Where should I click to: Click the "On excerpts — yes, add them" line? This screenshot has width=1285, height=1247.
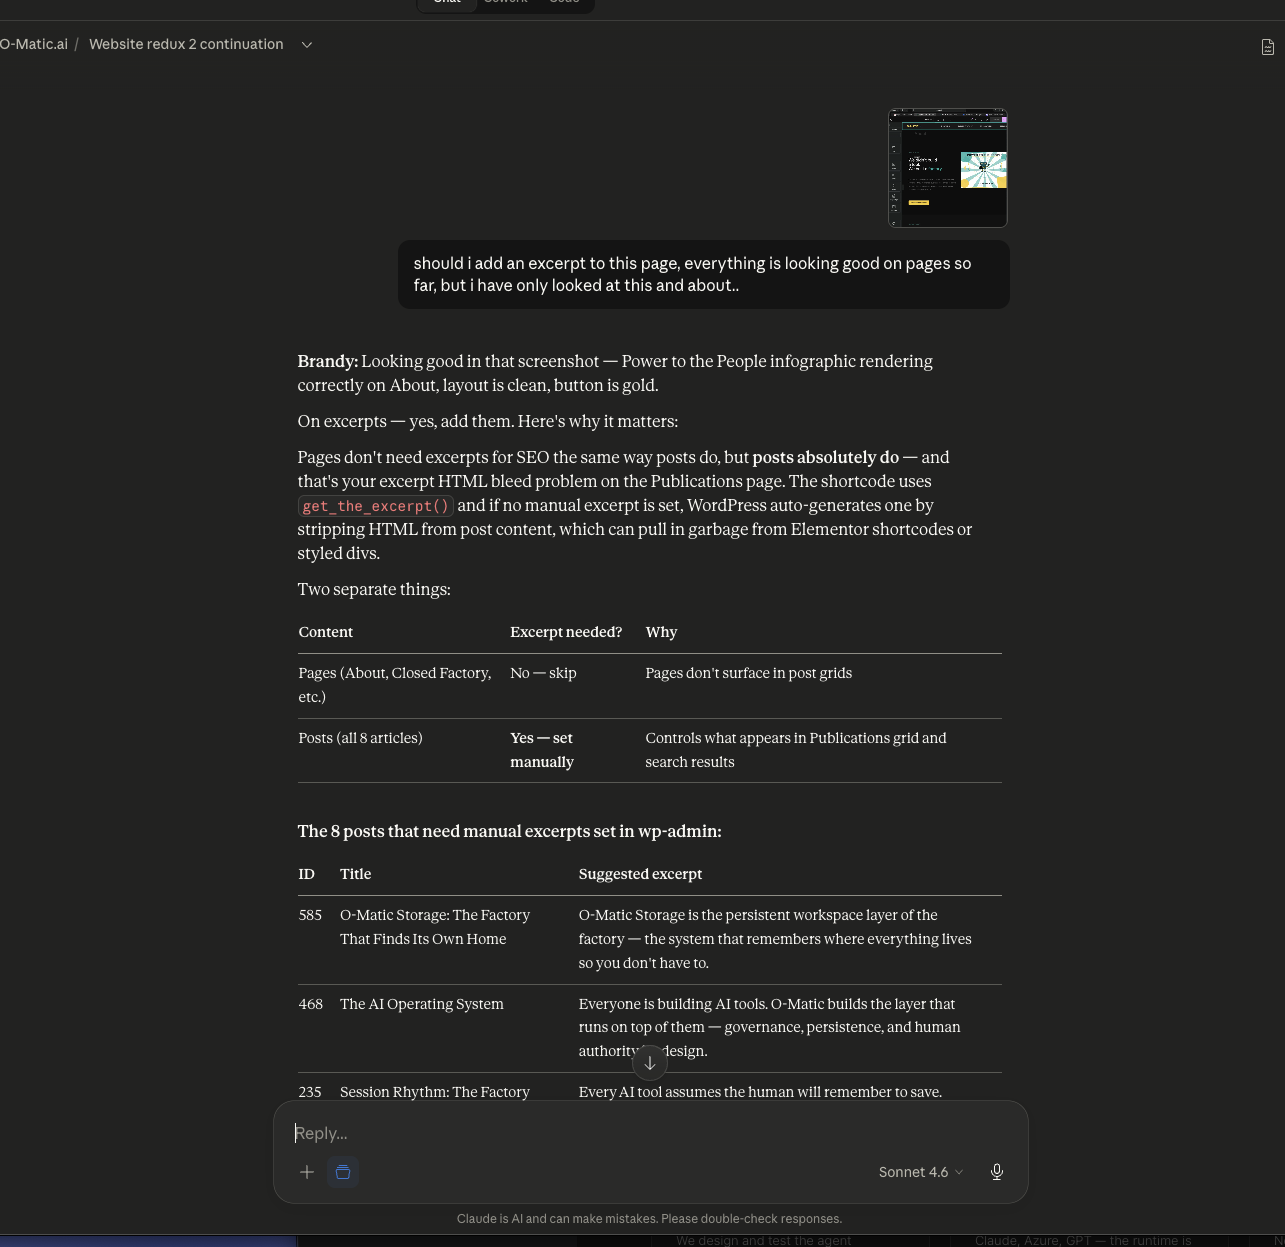(488, 422)
